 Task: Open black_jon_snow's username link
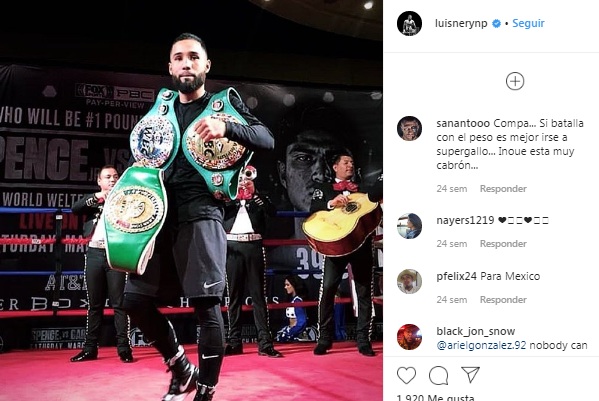(x=476, y=331)
